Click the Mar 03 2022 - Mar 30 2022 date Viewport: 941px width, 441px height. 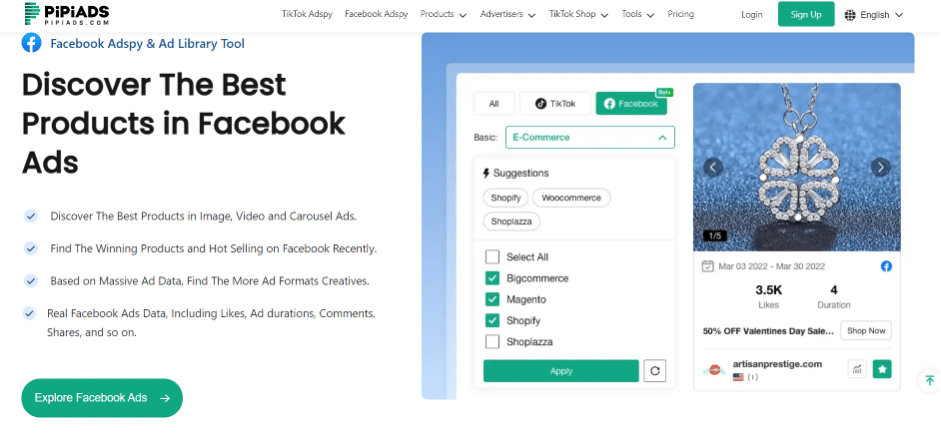[x=772, y=266]
